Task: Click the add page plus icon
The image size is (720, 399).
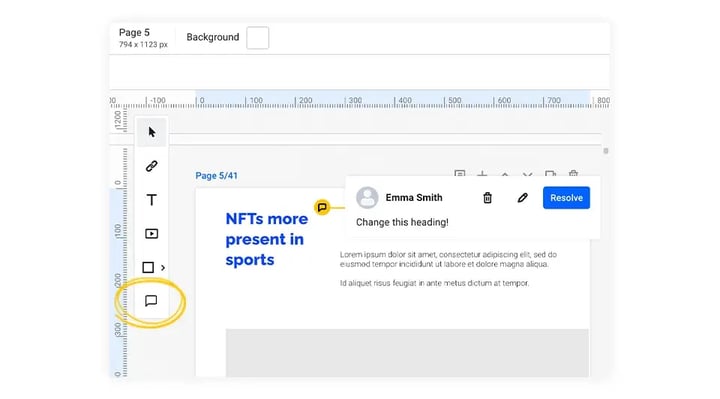Action: [x=482, y=174]
